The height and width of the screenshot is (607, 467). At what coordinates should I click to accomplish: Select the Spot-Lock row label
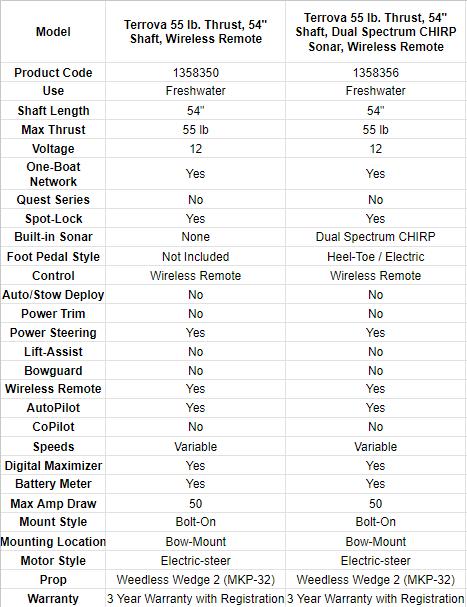[53, 219]
